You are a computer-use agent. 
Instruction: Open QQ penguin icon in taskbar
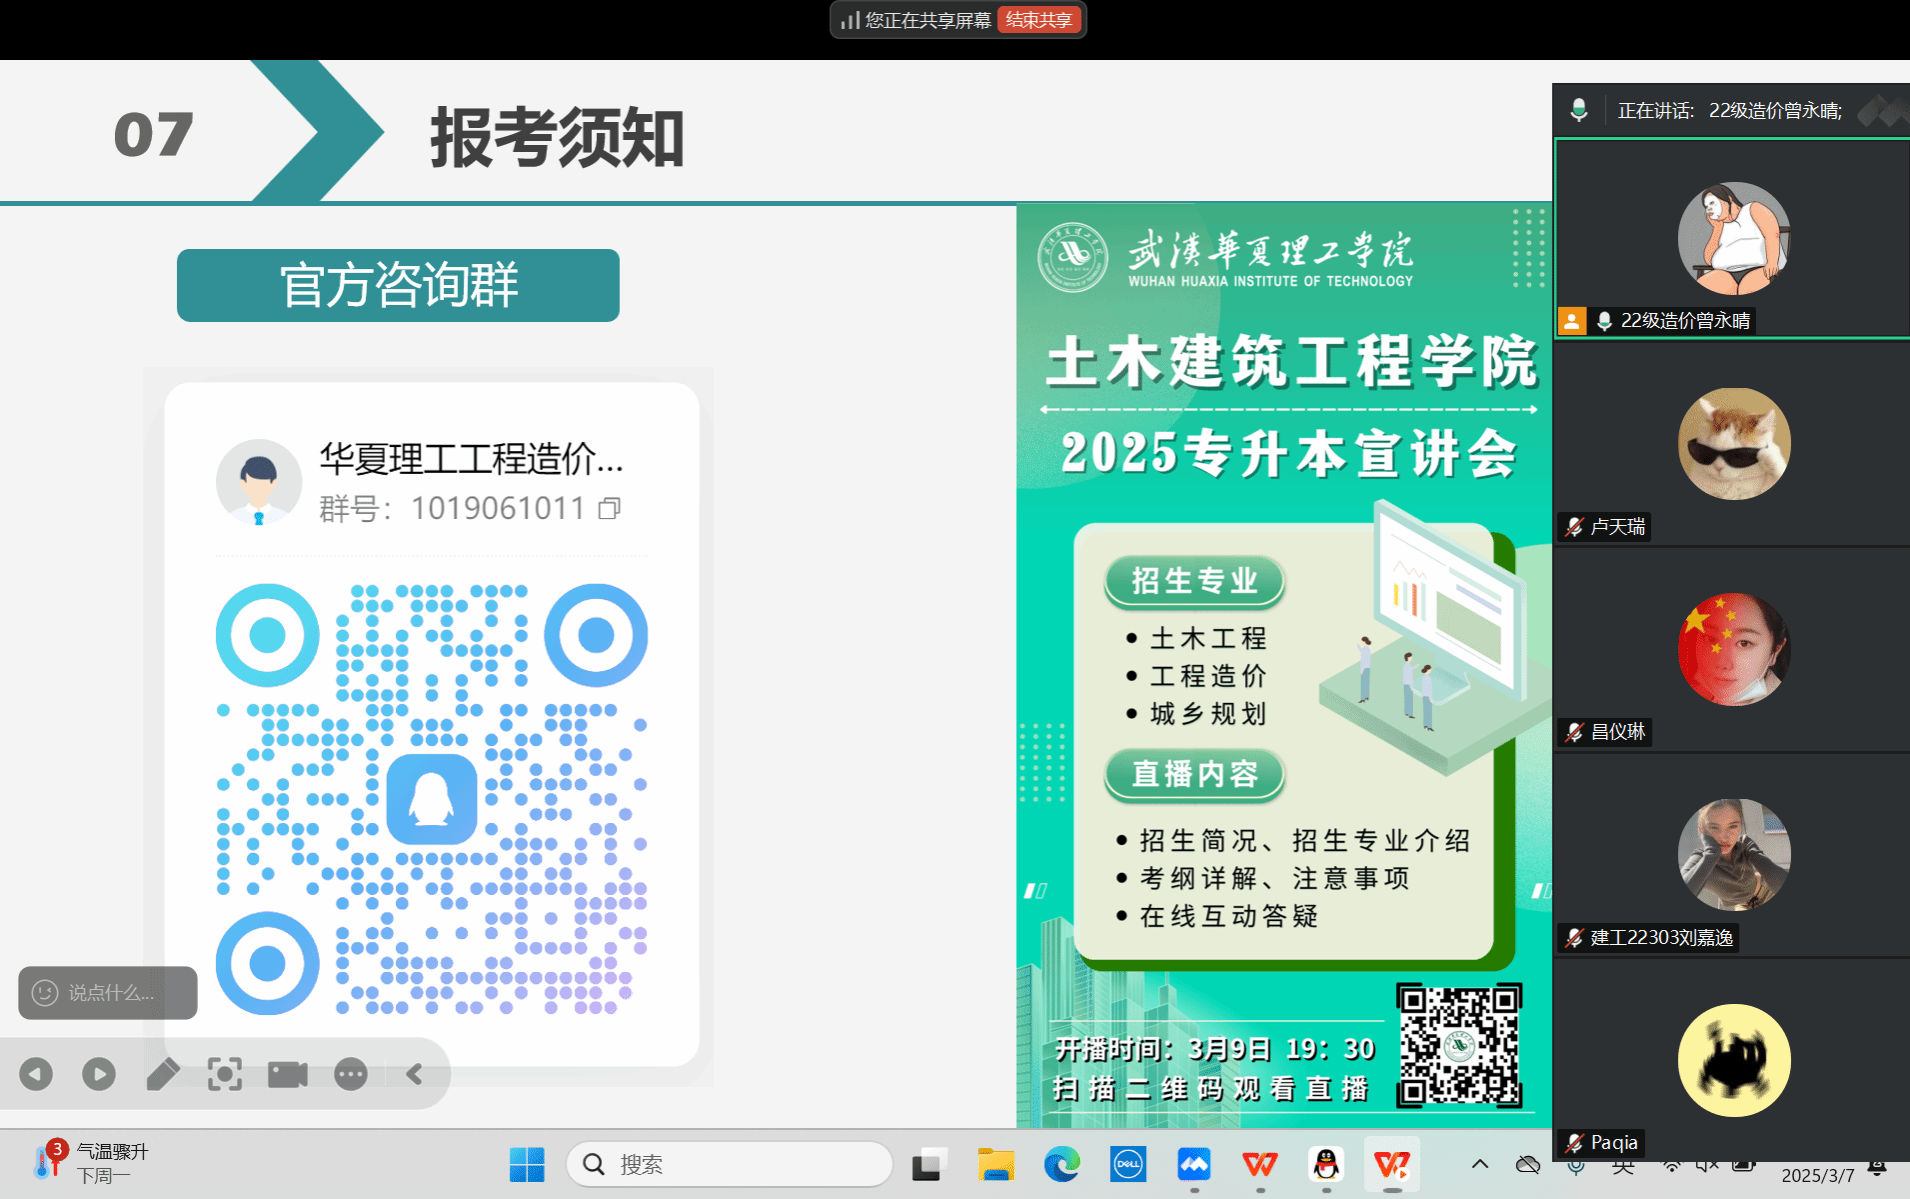pyautogui.click(x=1326, y=1165)
